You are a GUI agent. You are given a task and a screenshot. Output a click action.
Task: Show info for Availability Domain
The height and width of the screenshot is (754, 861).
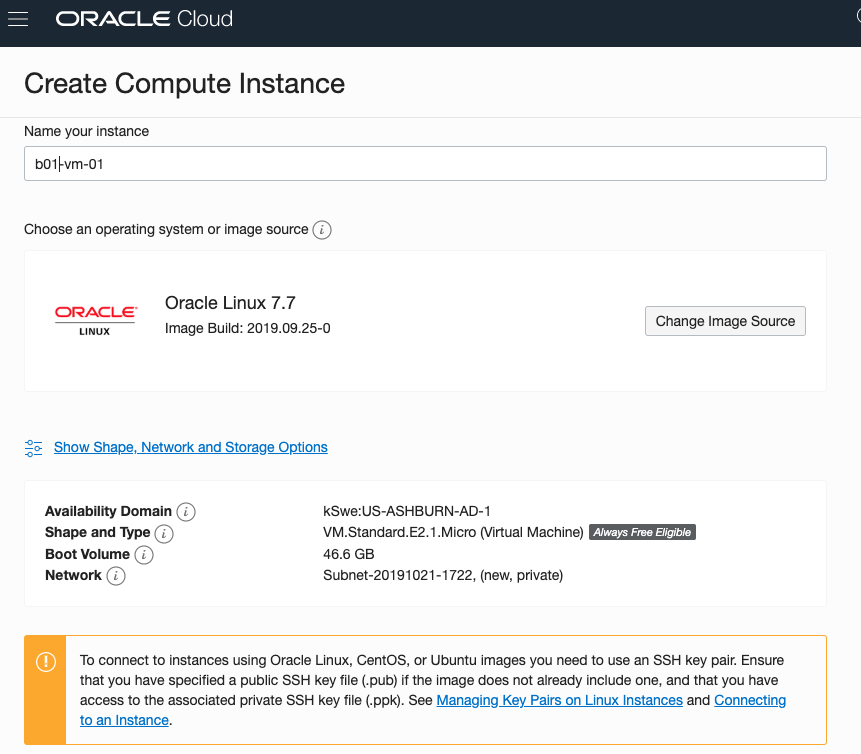tap(186, 511)
